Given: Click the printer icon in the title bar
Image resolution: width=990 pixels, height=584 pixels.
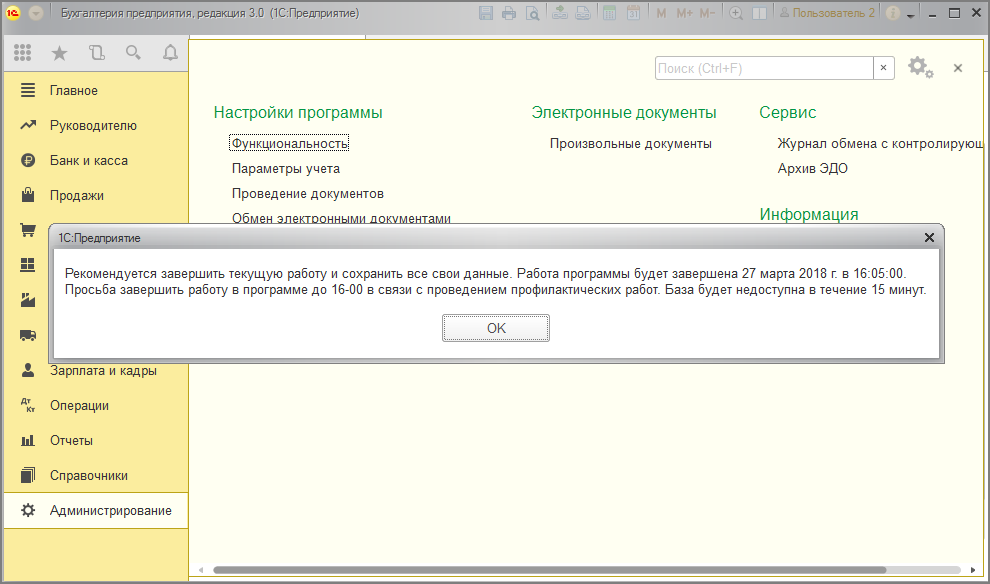Looking at the screenshot, I should pyautogui.click(x=509, y=14).
